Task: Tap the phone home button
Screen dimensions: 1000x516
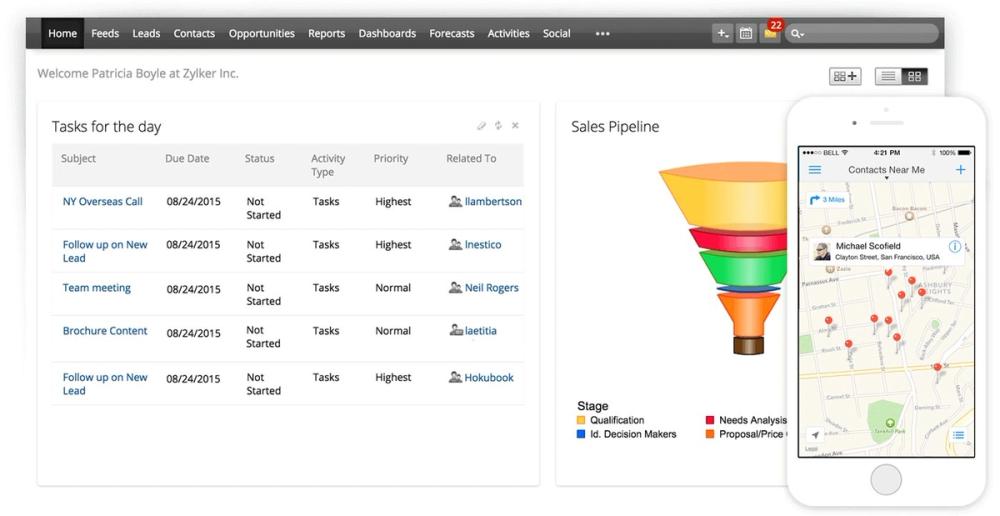Action: click(x=886, y=479)
